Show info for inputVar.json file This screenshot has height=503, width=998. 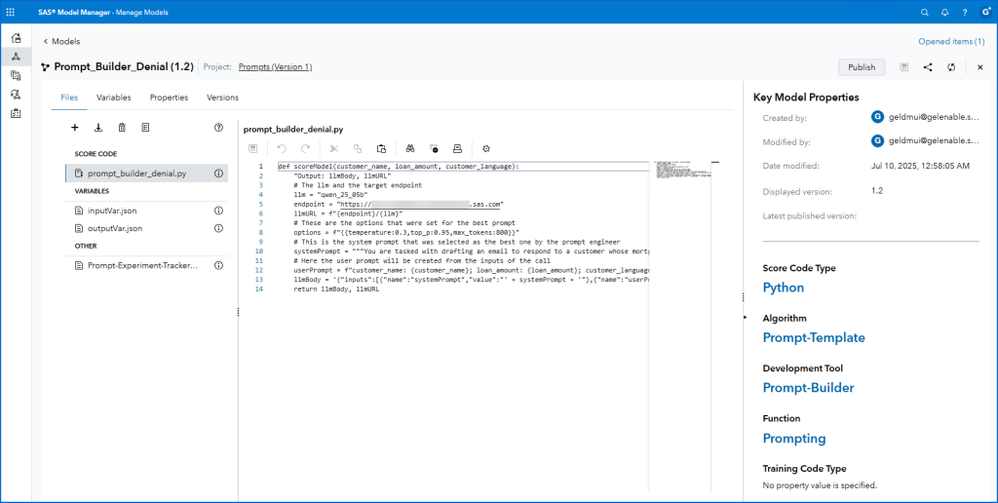pyautogui.click(x=218, y=210)
